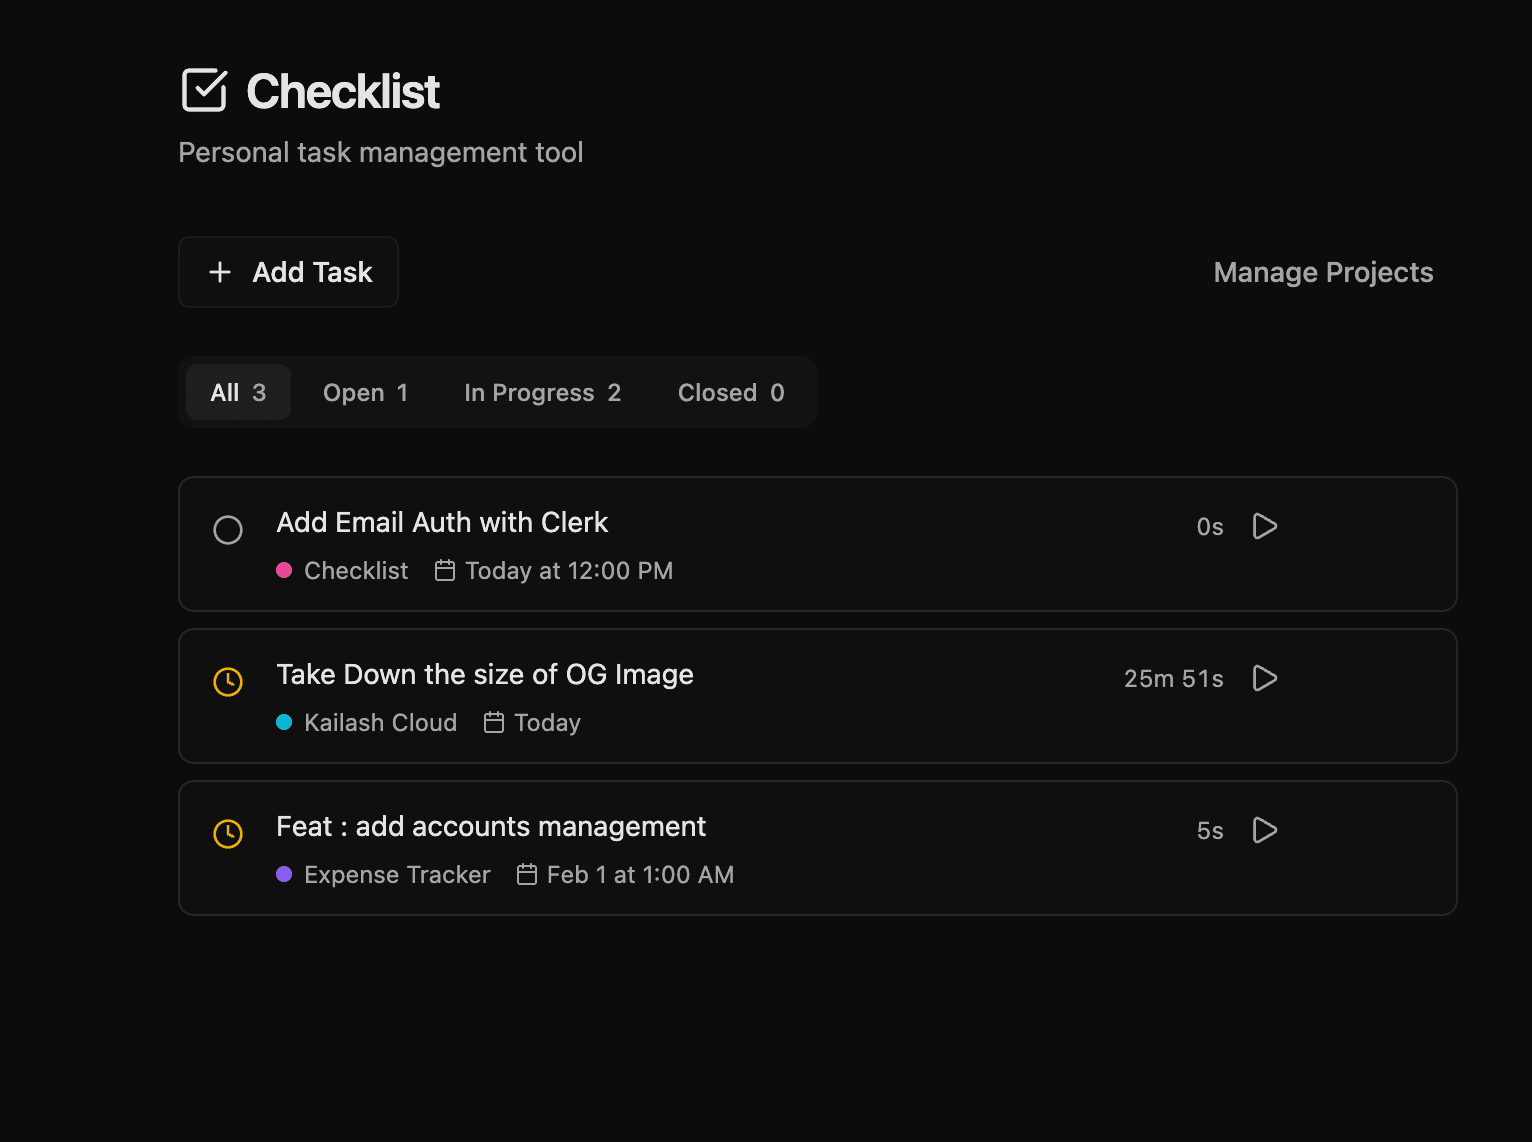Click the Add Task button
The height and width of the screenshot is (1142, 1532).
point(288,271)
